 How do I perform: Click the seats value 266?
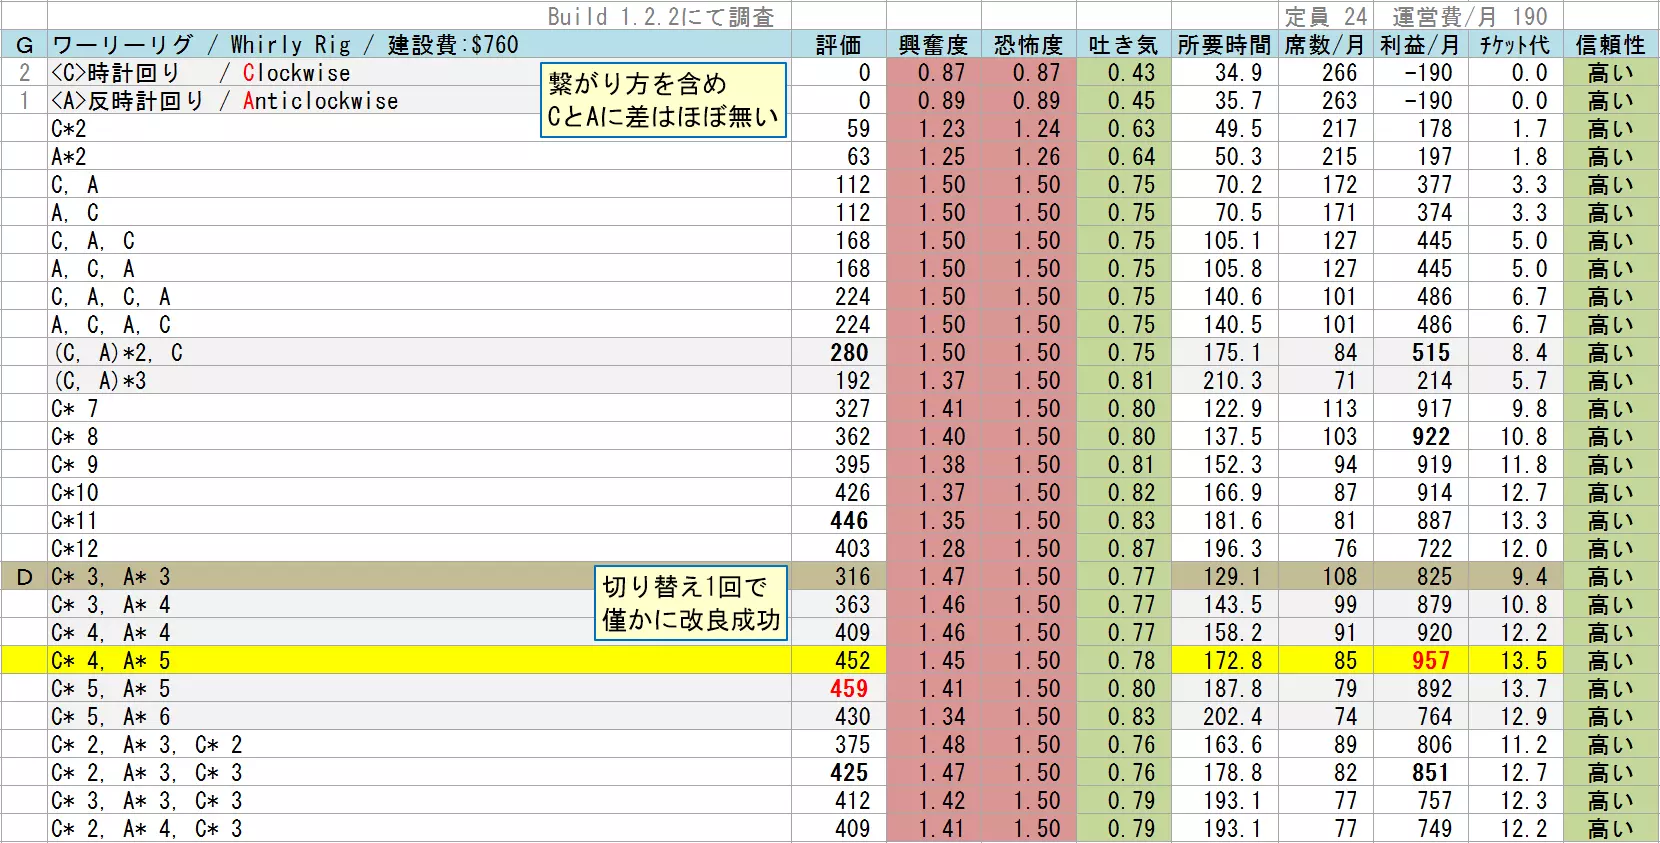pos(1340,73)
